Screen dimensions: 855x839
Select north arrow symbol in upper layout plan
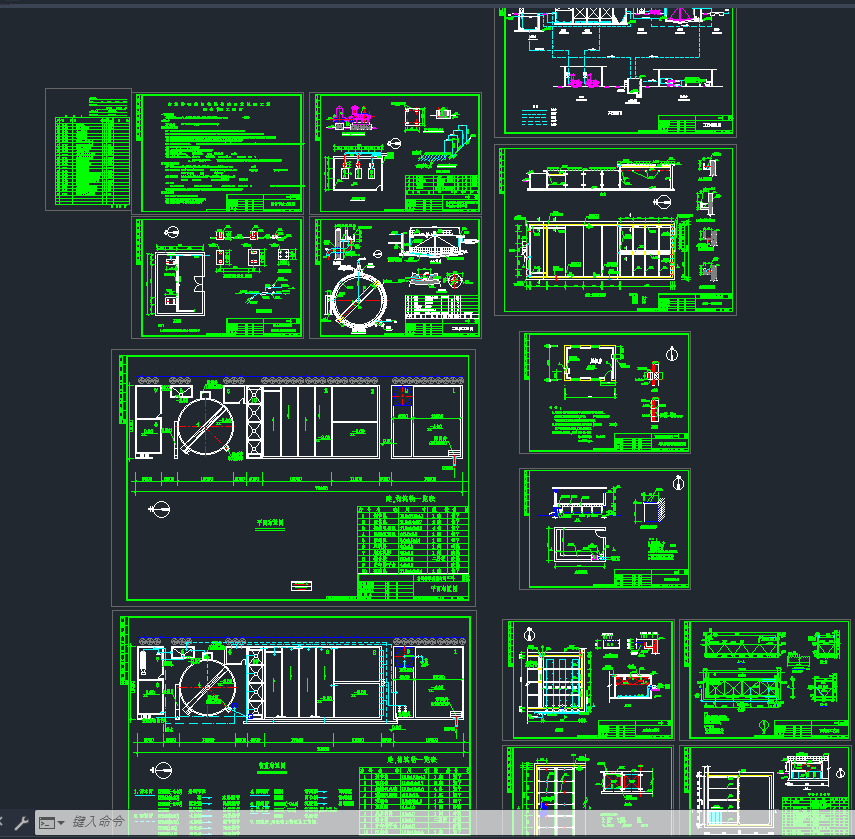tap(159, 510)
